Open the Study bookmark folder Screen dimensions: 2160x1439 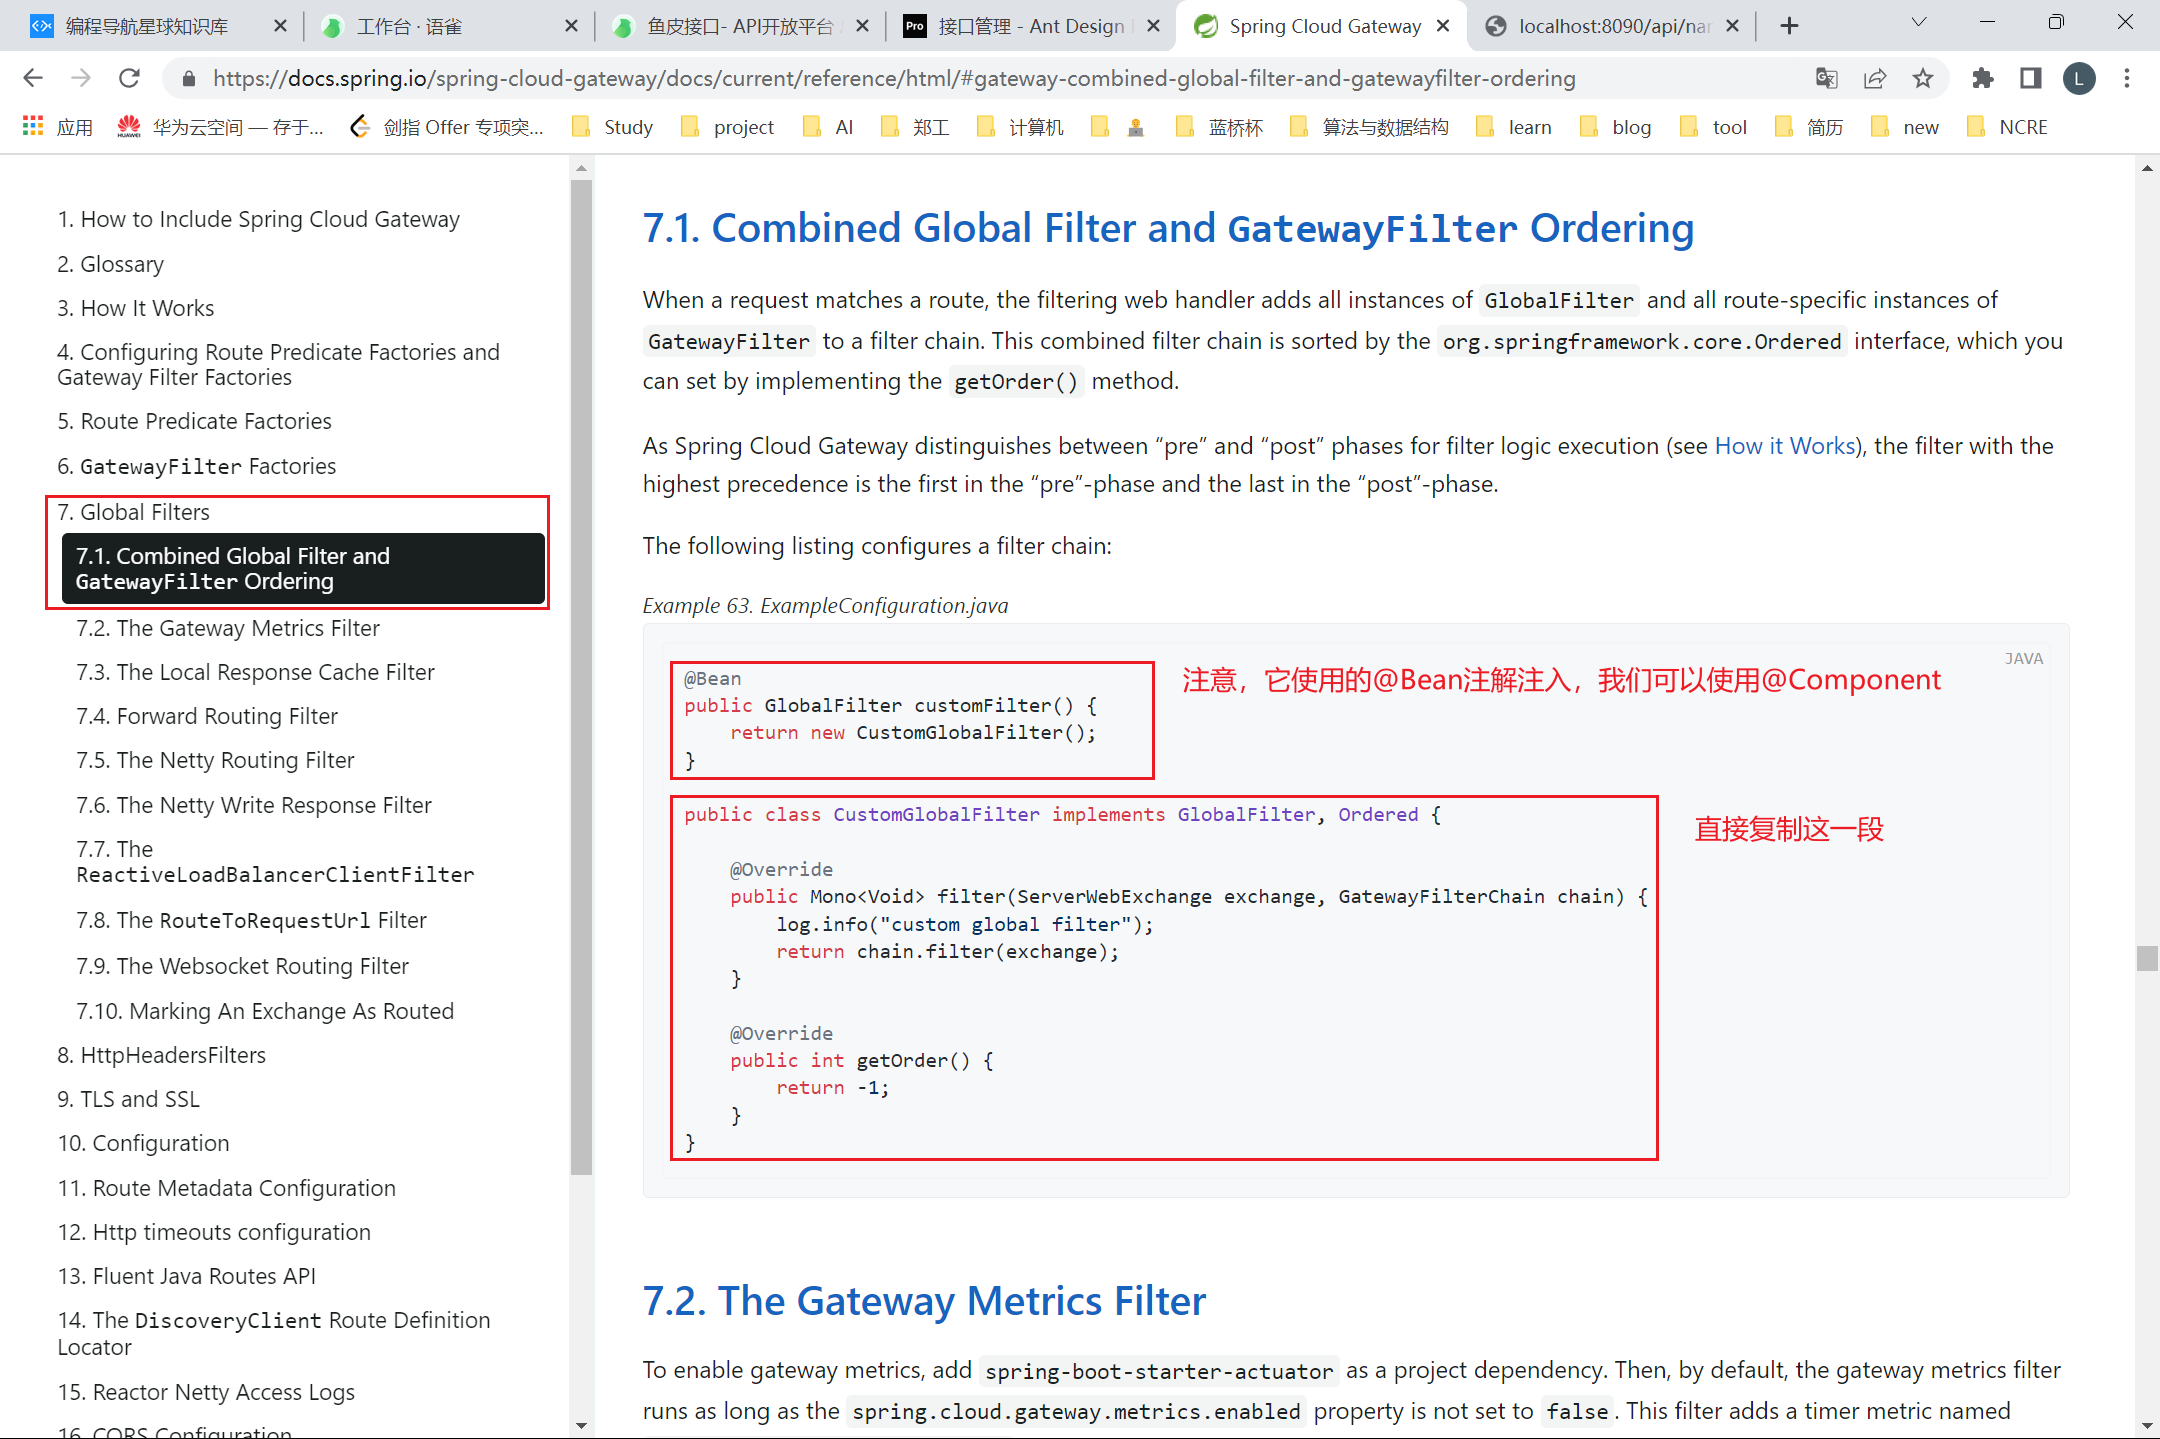point(612,127)
